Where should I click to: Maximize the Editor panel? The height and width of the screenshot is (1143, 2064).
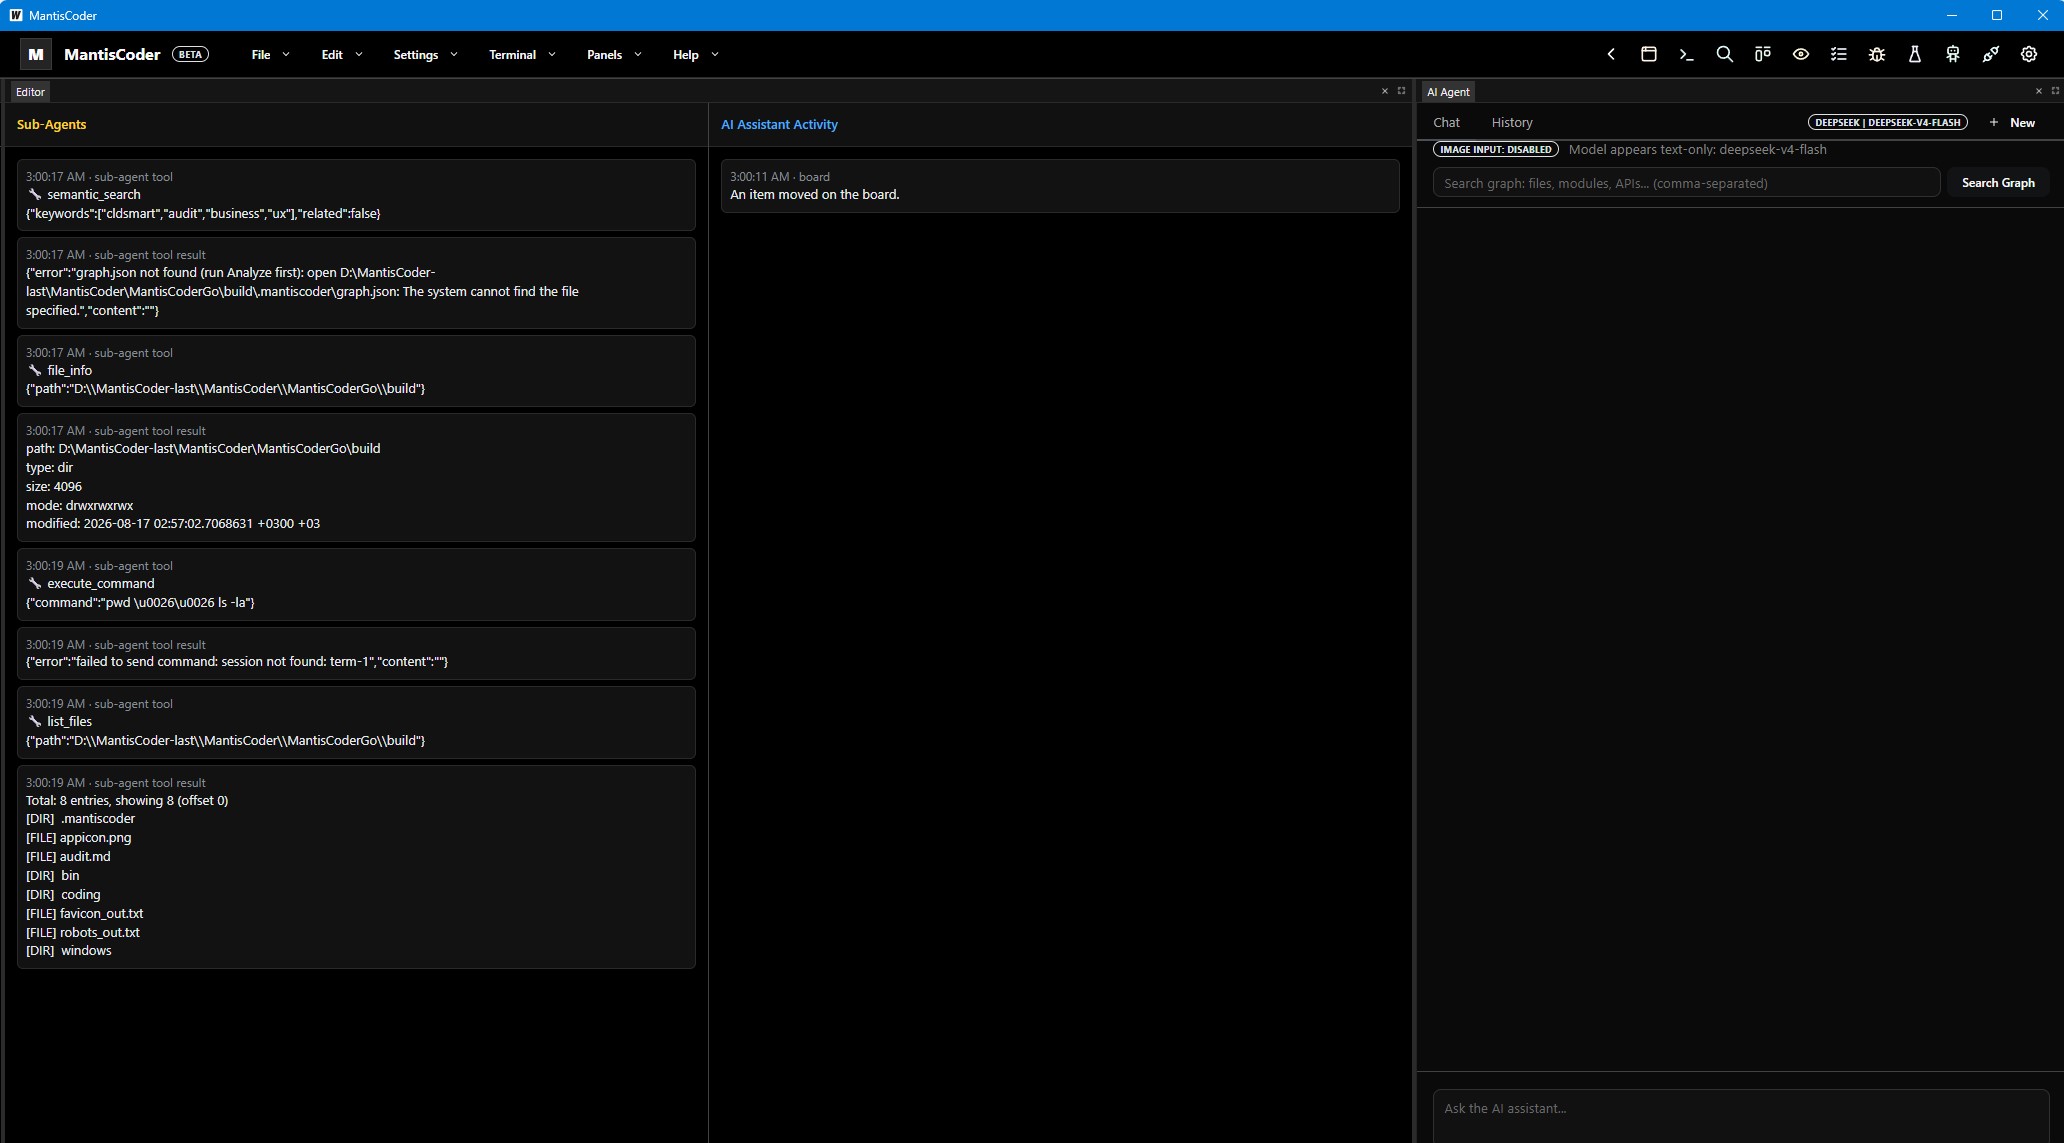coord(1402,91)
